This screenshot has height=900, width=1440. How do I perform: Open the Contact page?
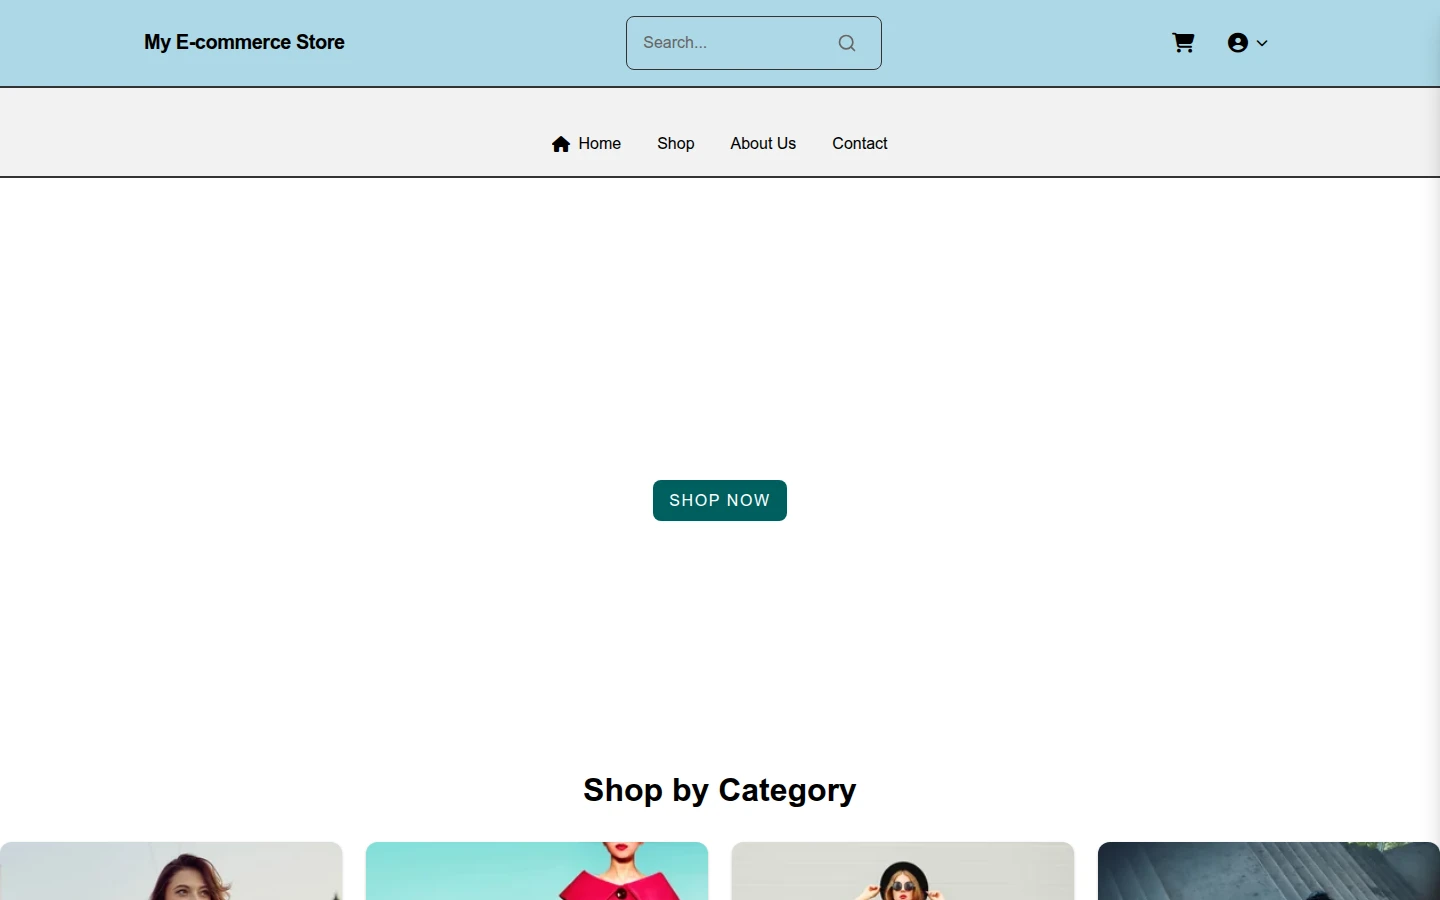coord(860,144)
